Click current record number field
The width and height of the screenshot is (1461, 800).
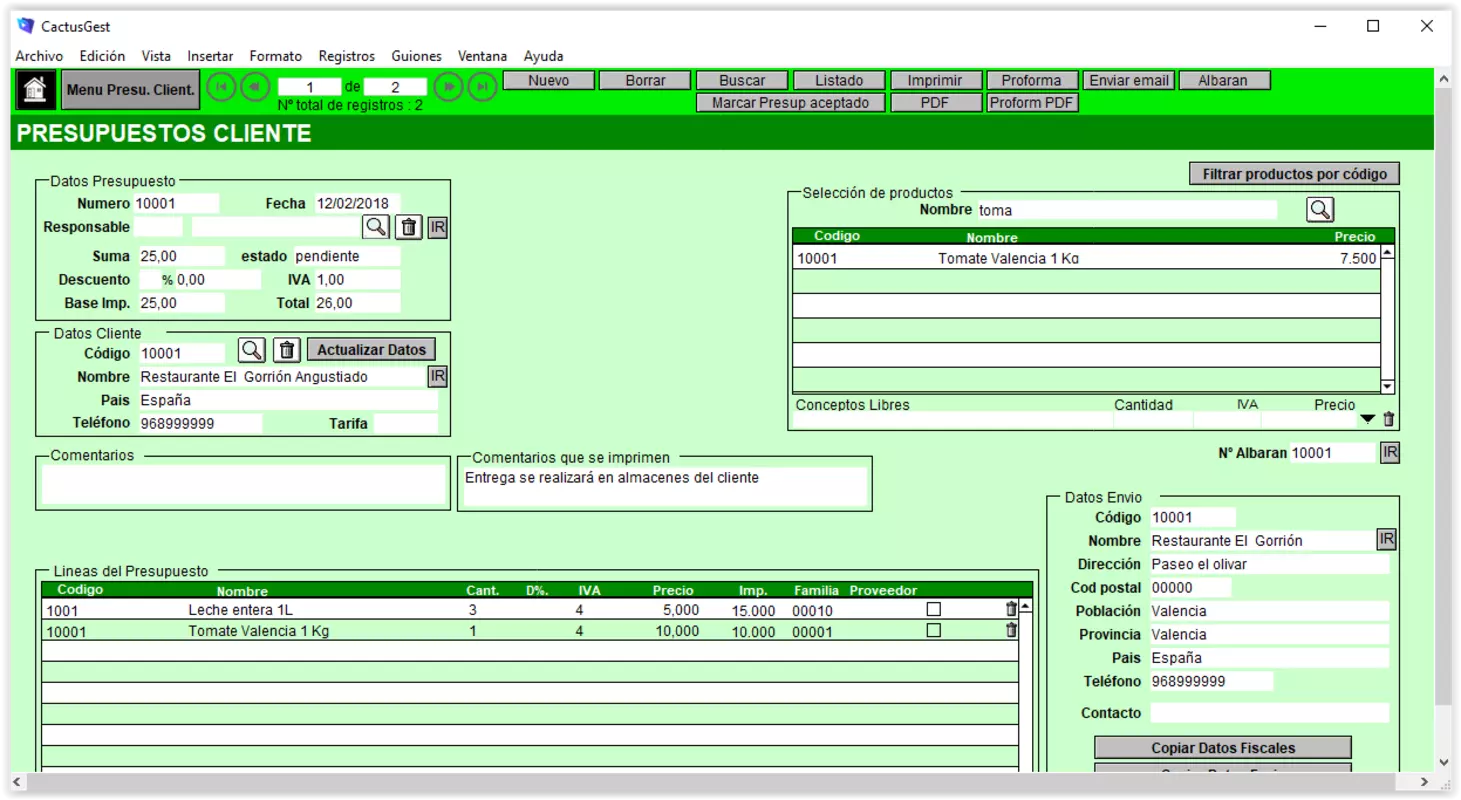tap(309, 88)
